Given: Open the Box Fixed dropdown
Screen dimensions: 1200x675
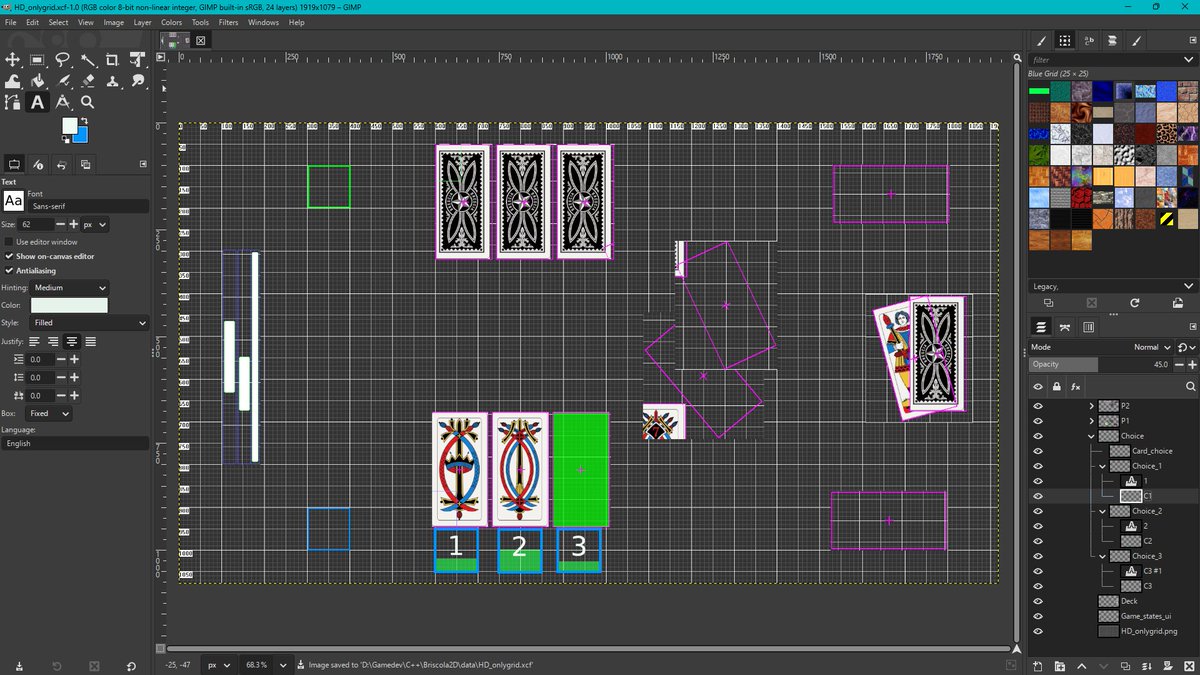Looking at the screenshot, I should point(49,413).
